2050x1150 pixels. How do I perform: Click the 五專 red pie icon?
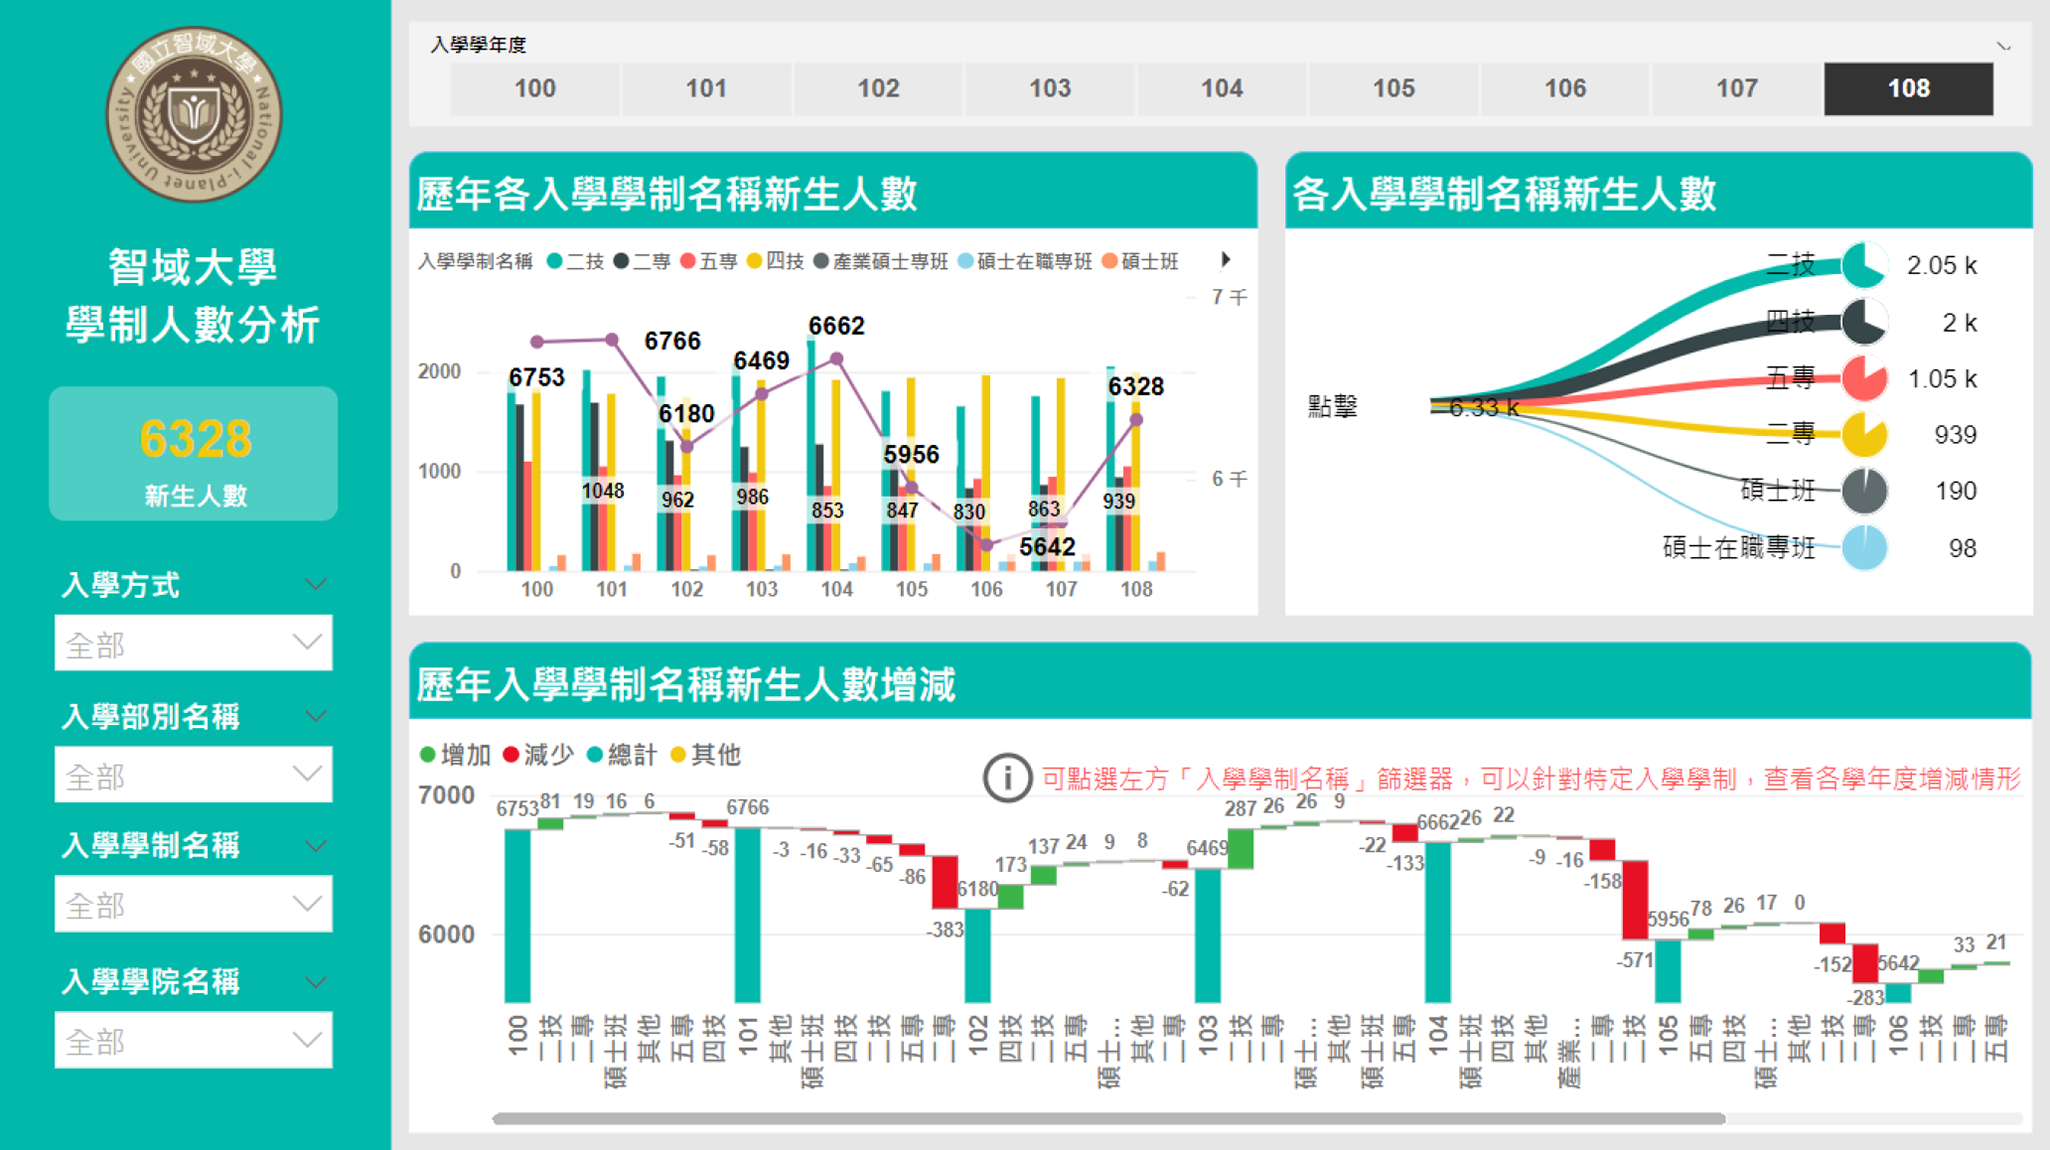click(1864, 378)
